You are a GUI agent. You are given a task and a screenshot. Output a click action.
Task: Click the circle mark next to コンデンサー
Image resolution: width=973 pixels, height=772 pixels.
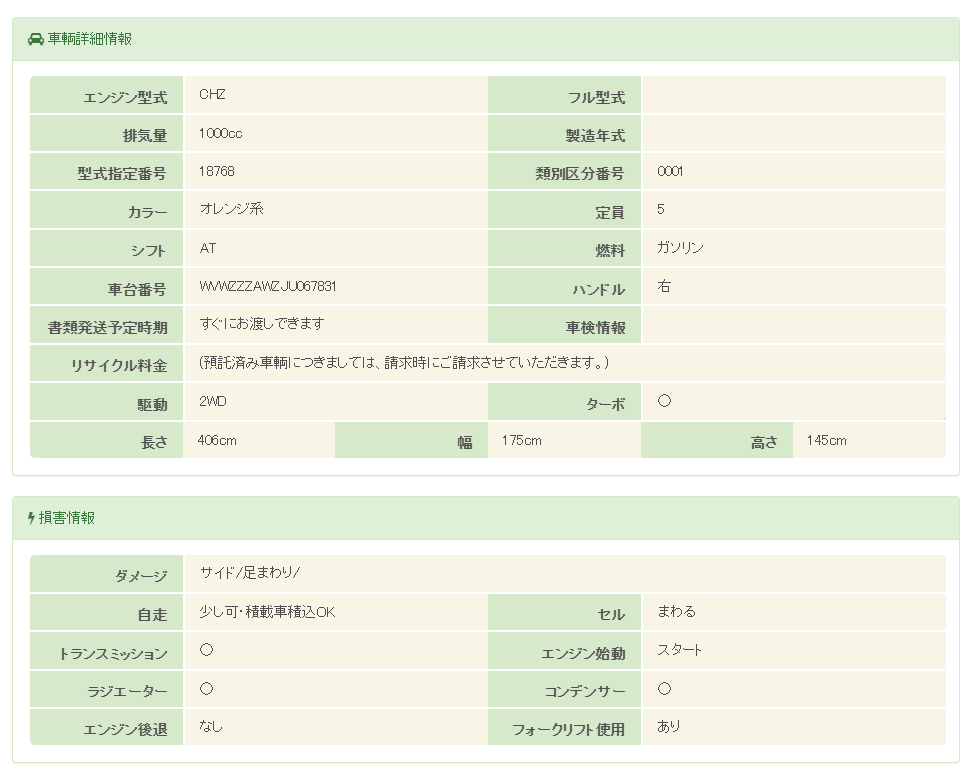[664, 689]
